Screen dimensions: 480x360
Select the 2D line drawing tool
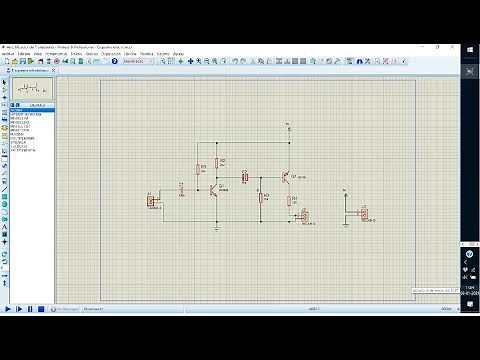4,189
